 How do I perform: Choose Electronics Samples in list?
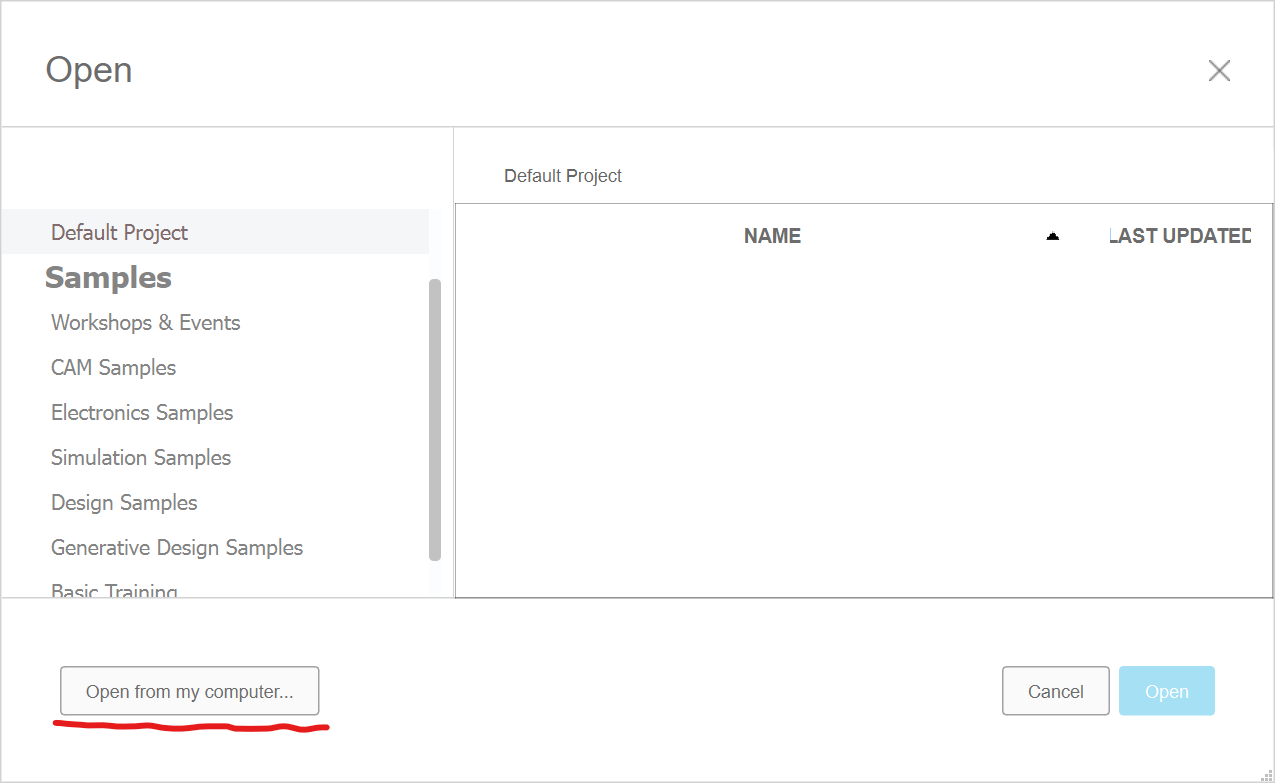click(x=142, y=413)
